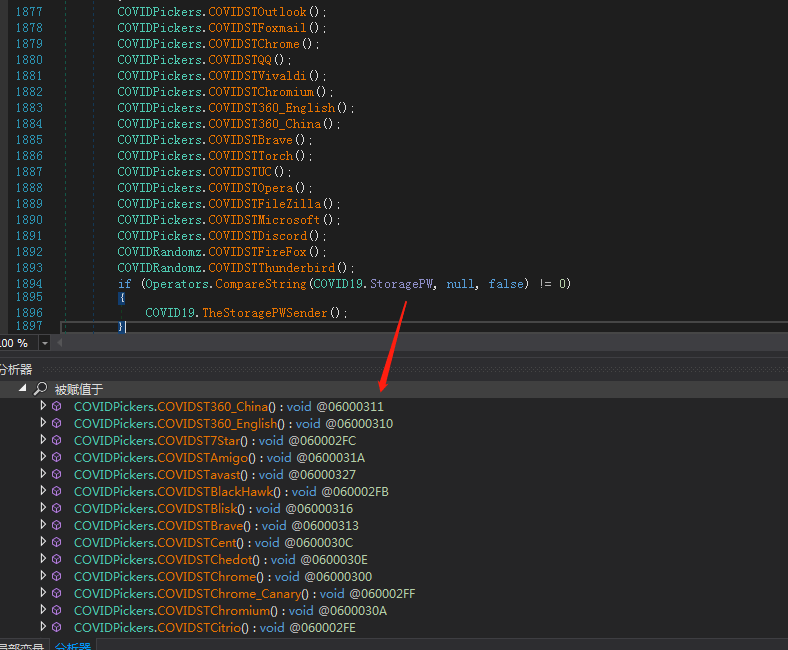Click method icon beside COVIDST360_China

57,406
